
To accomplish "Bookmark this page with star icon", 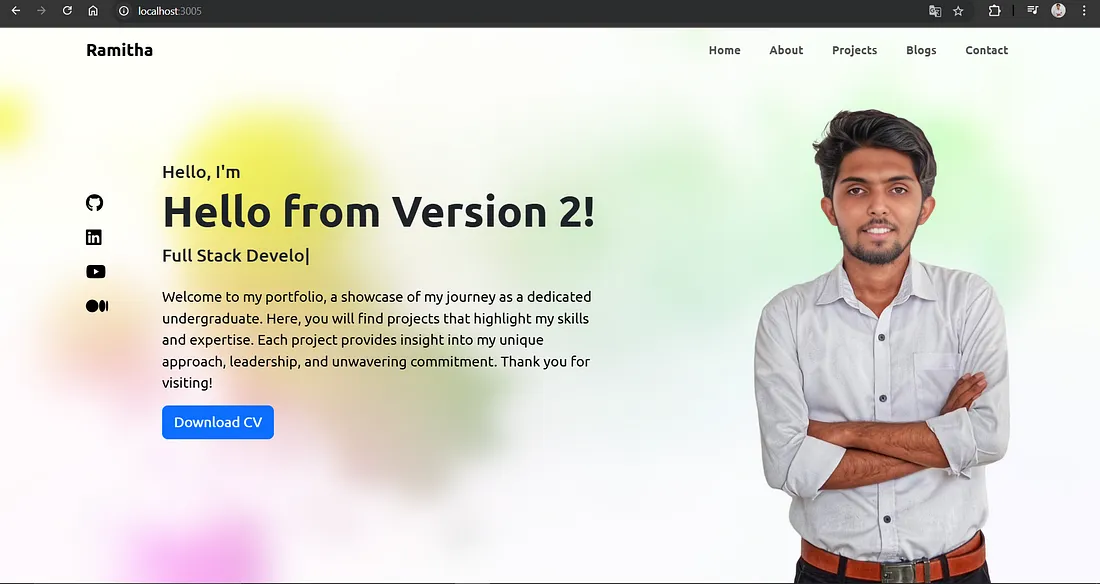I will pos(958,11).
